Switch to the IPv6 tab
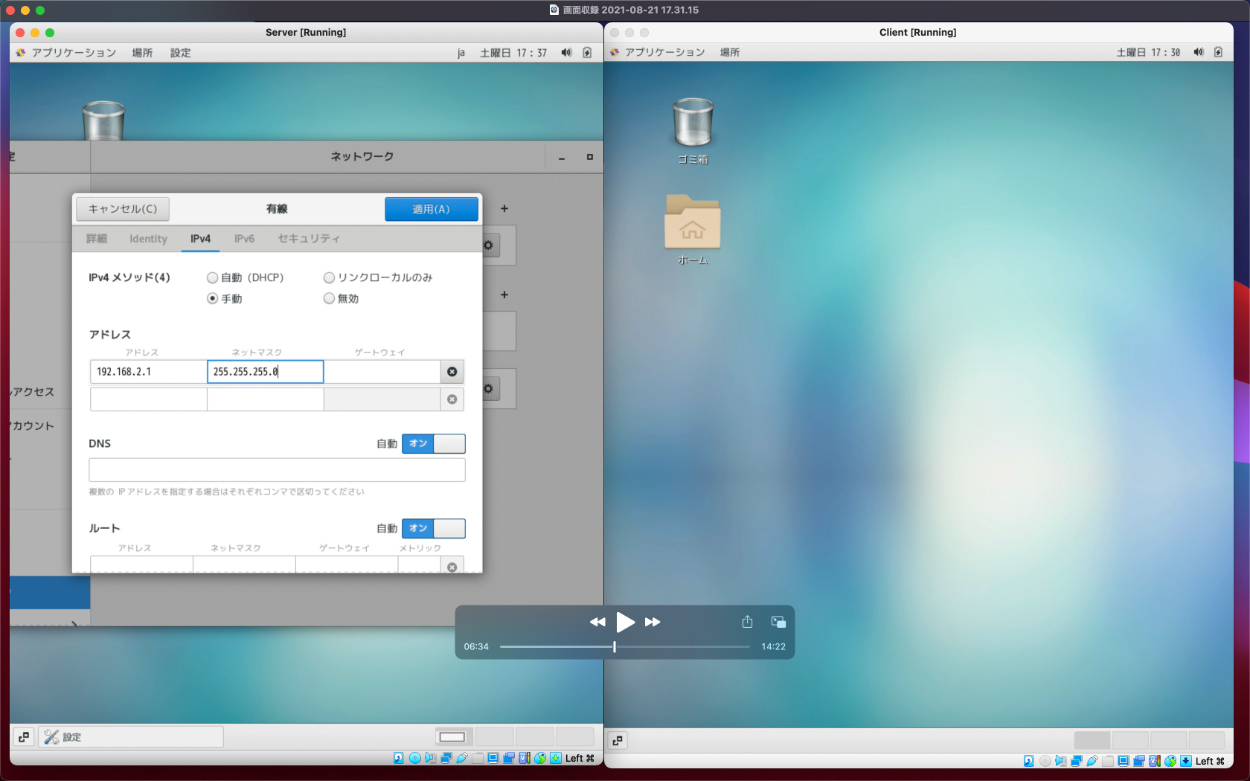 [x=244, y=239]
